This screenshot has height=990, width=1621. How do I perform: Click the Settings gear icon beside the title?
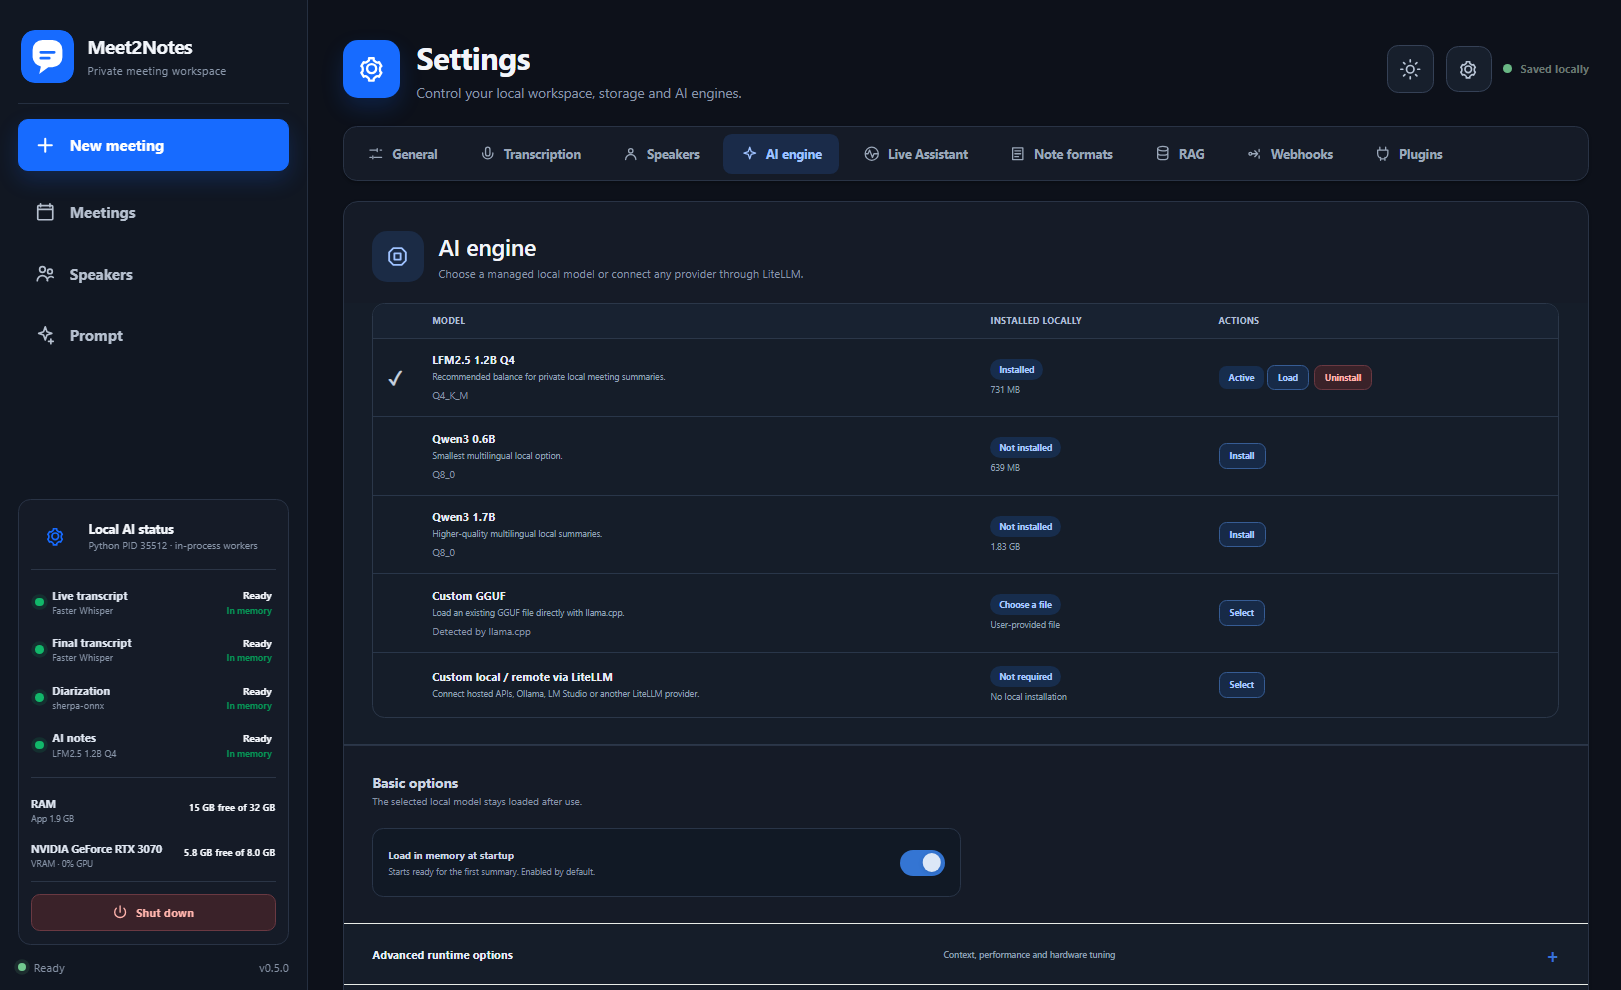click(x=371, y=69)
